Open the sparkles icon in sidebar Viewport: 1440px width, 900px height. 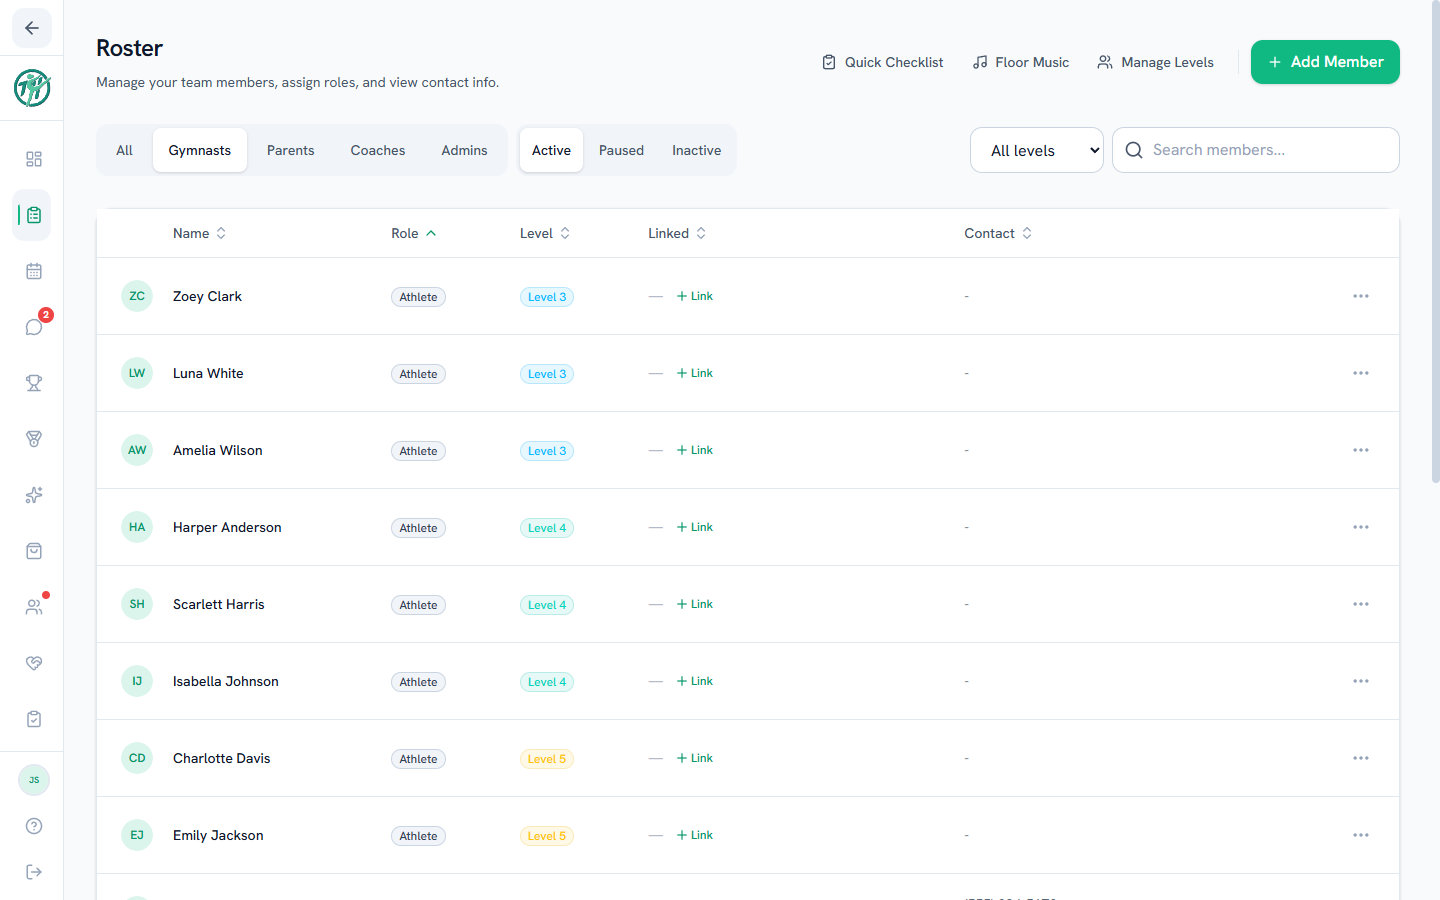34,495
